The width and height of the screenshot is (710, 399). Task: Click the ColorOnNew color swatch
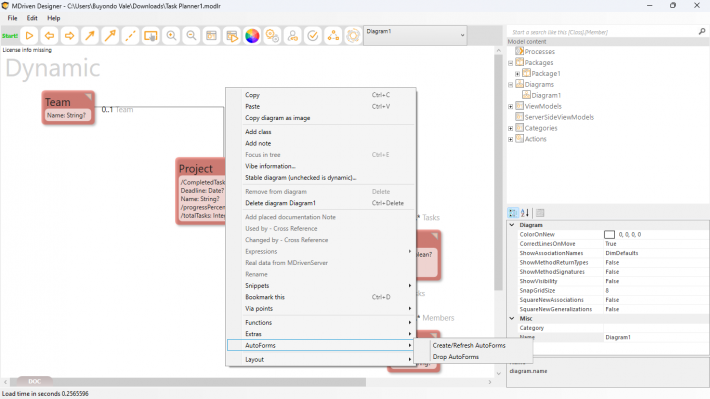[x=609, y=235]
